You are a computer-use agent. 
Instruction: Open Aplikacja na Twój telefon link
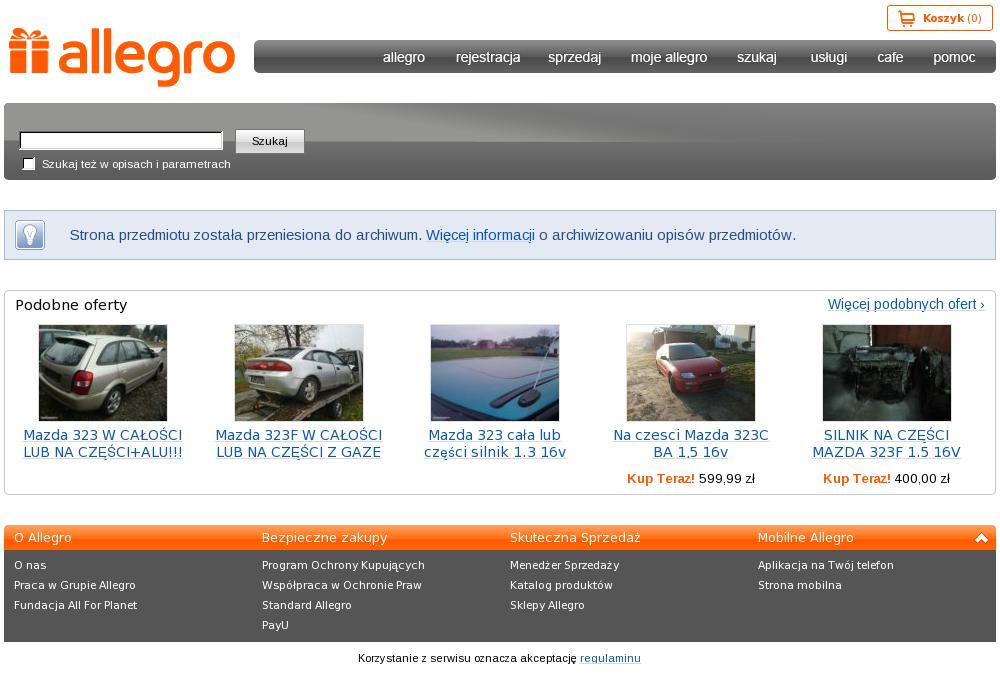[x=826, y=565]
